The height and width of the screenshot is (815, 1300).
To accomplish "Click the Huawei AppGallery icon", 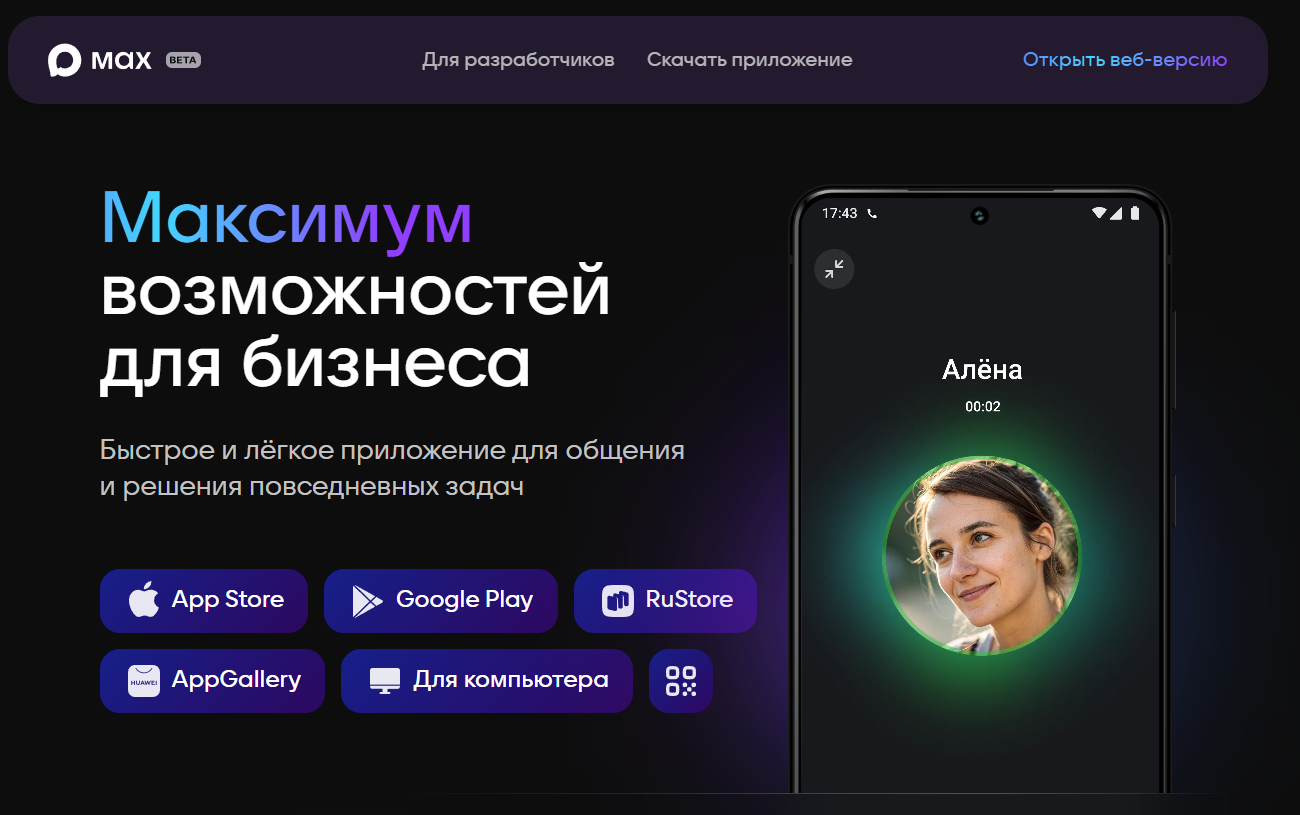I will click(x=144, y=681).
